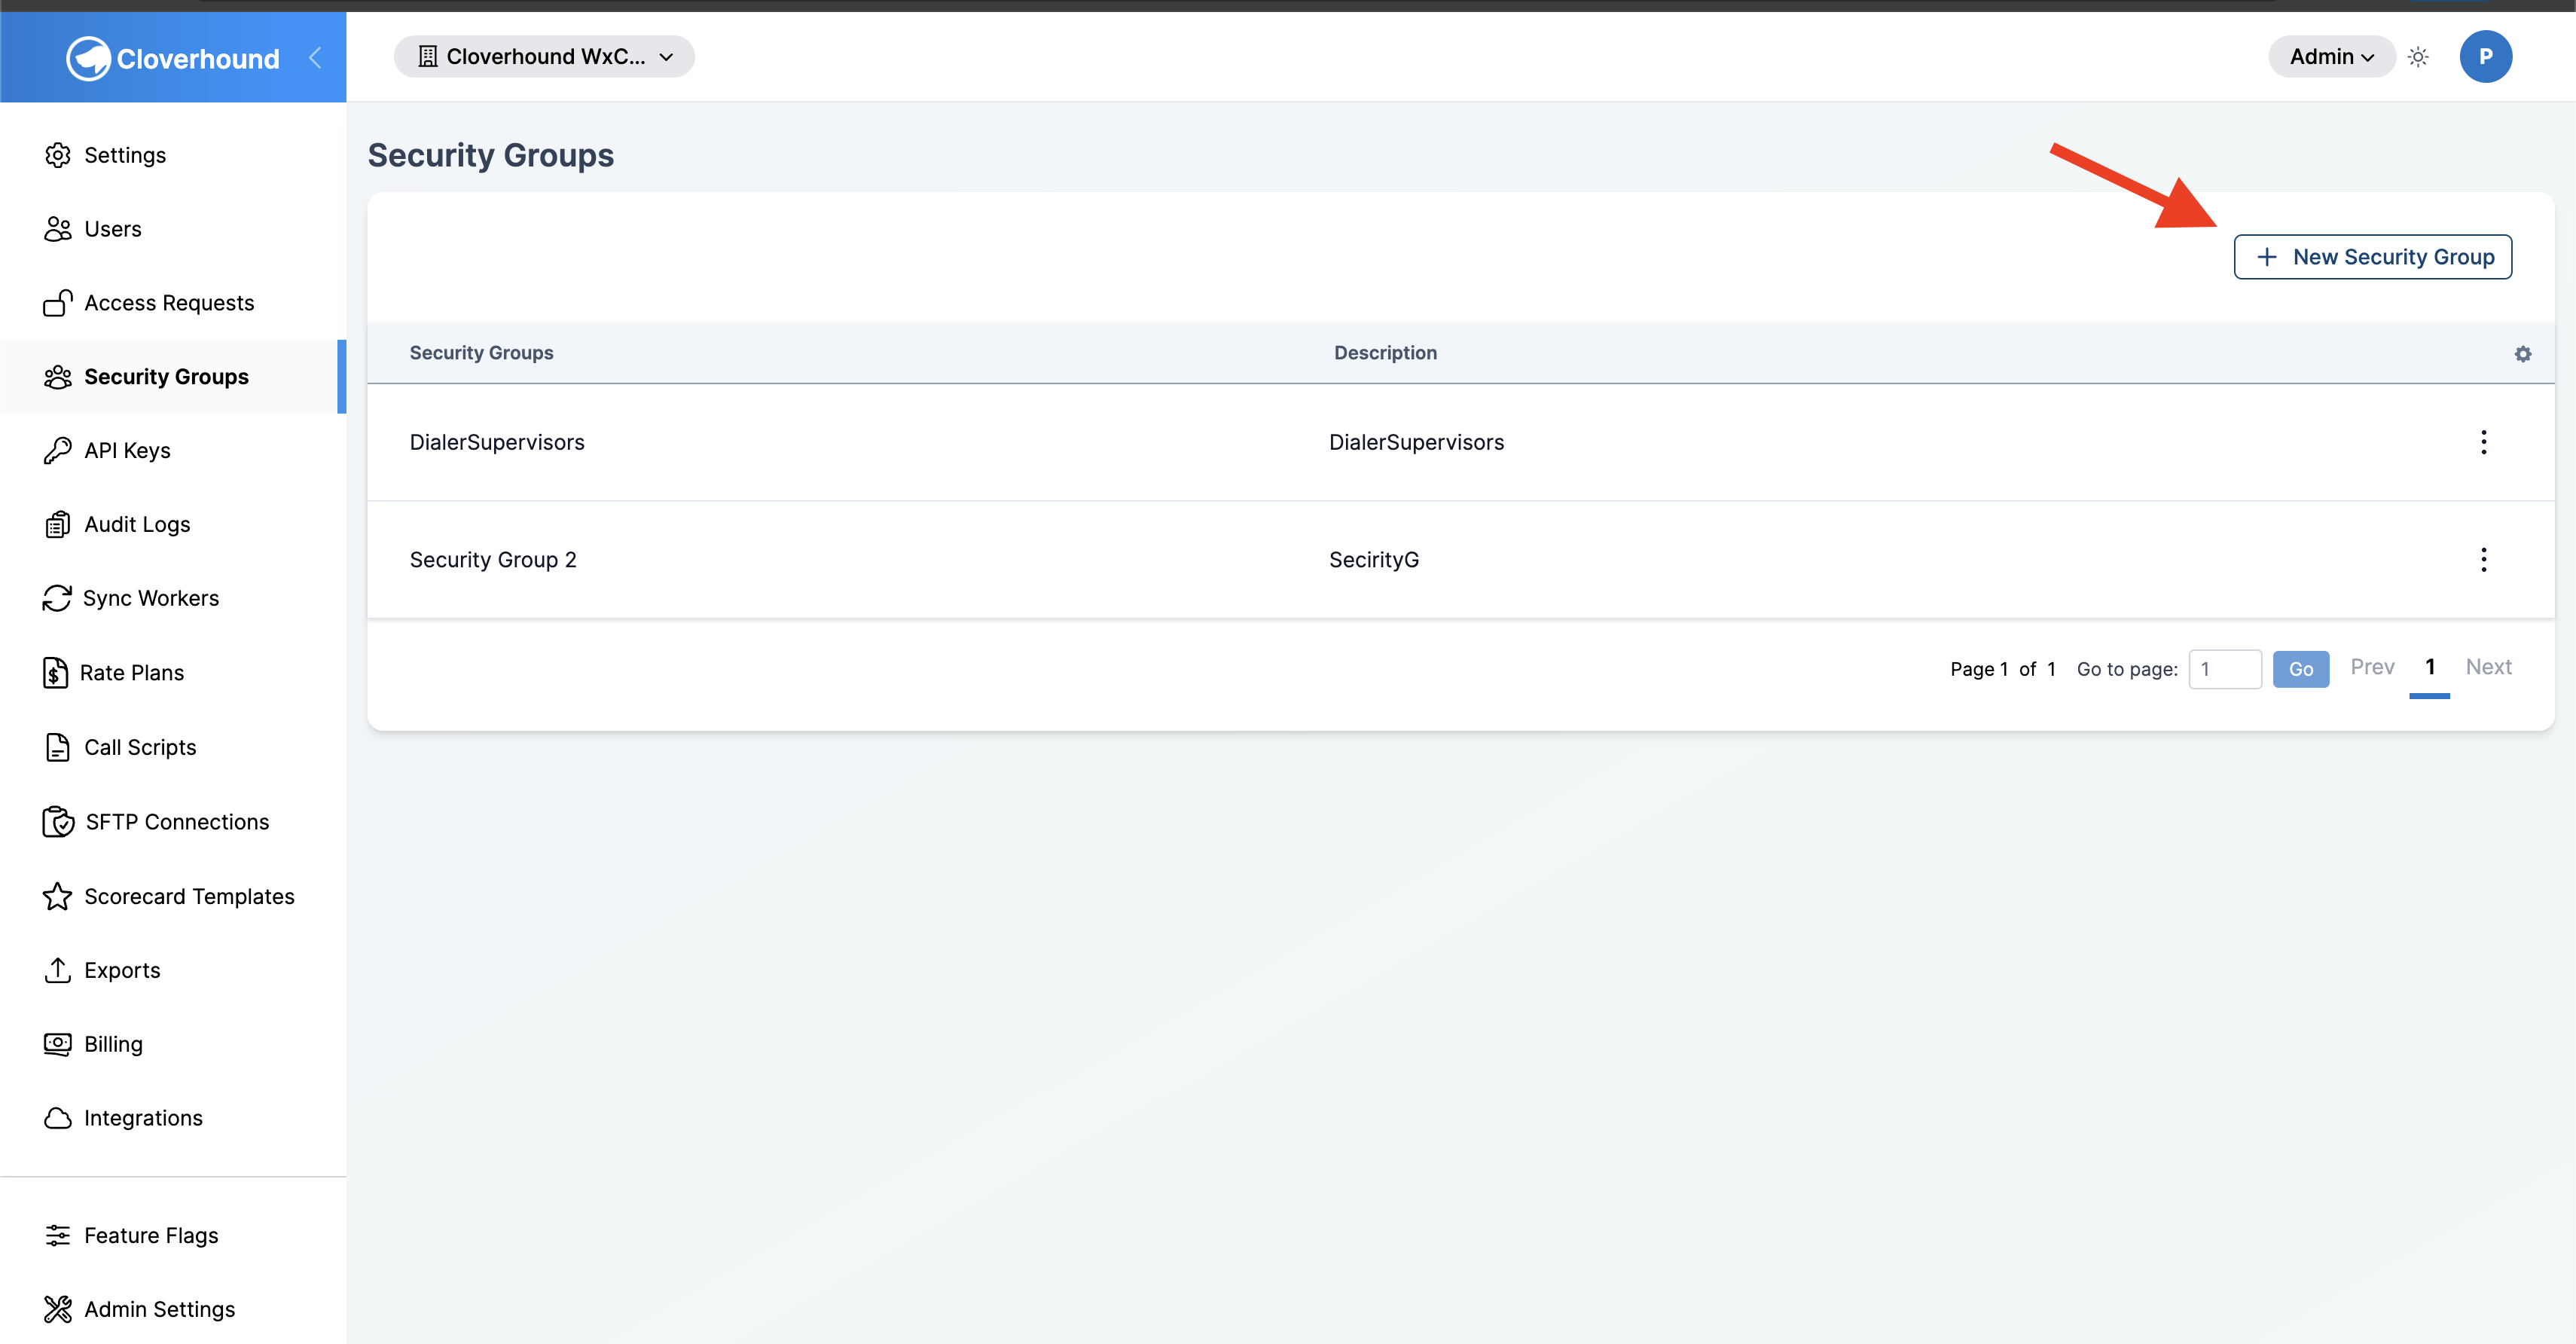
Task: Click the SFTP Connections shield icon
Action: coord(59,822)
